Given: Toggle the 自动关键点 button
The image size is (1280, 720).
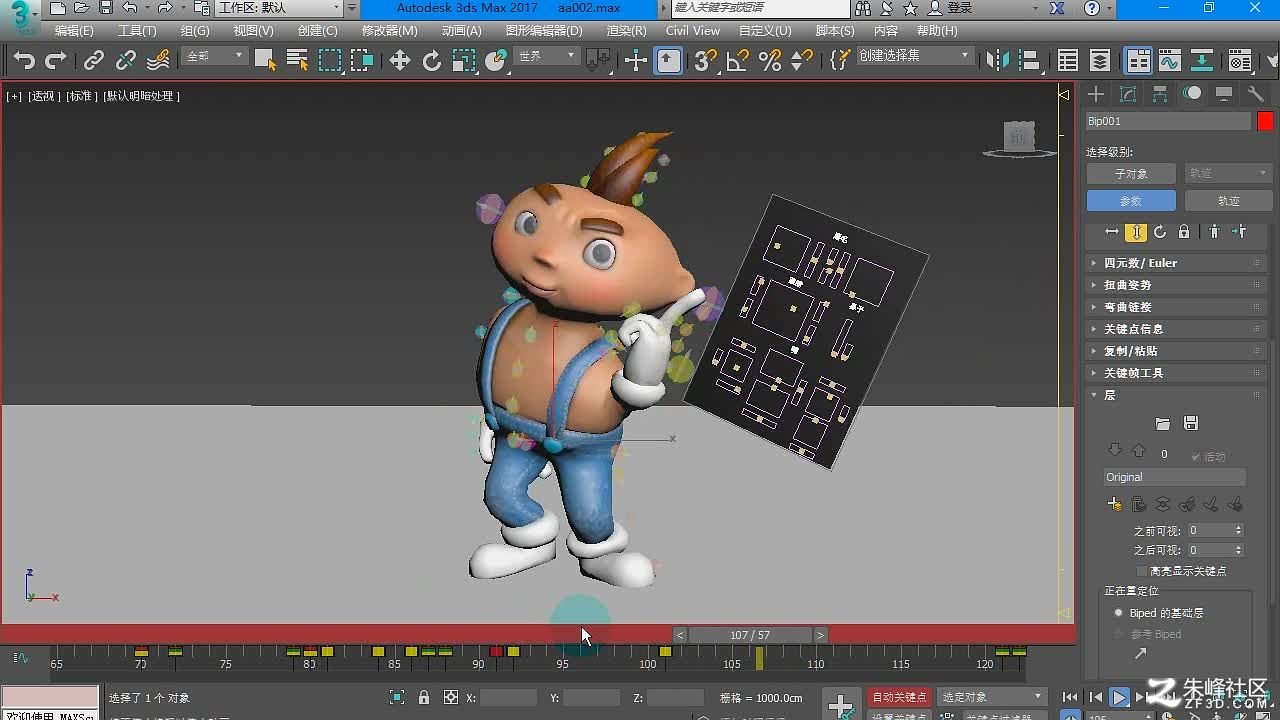Looking at the screenshot, I should coord(899,697).
